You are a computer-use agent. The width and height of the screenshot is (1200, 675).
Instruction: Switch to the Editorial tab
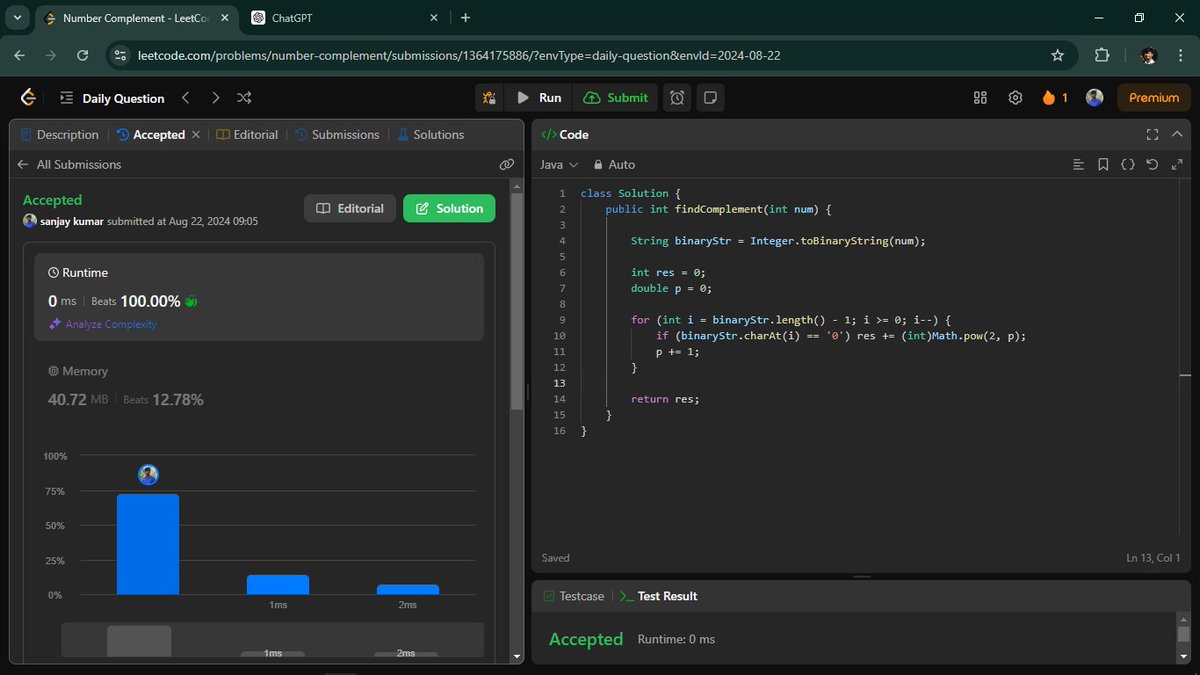247,135
